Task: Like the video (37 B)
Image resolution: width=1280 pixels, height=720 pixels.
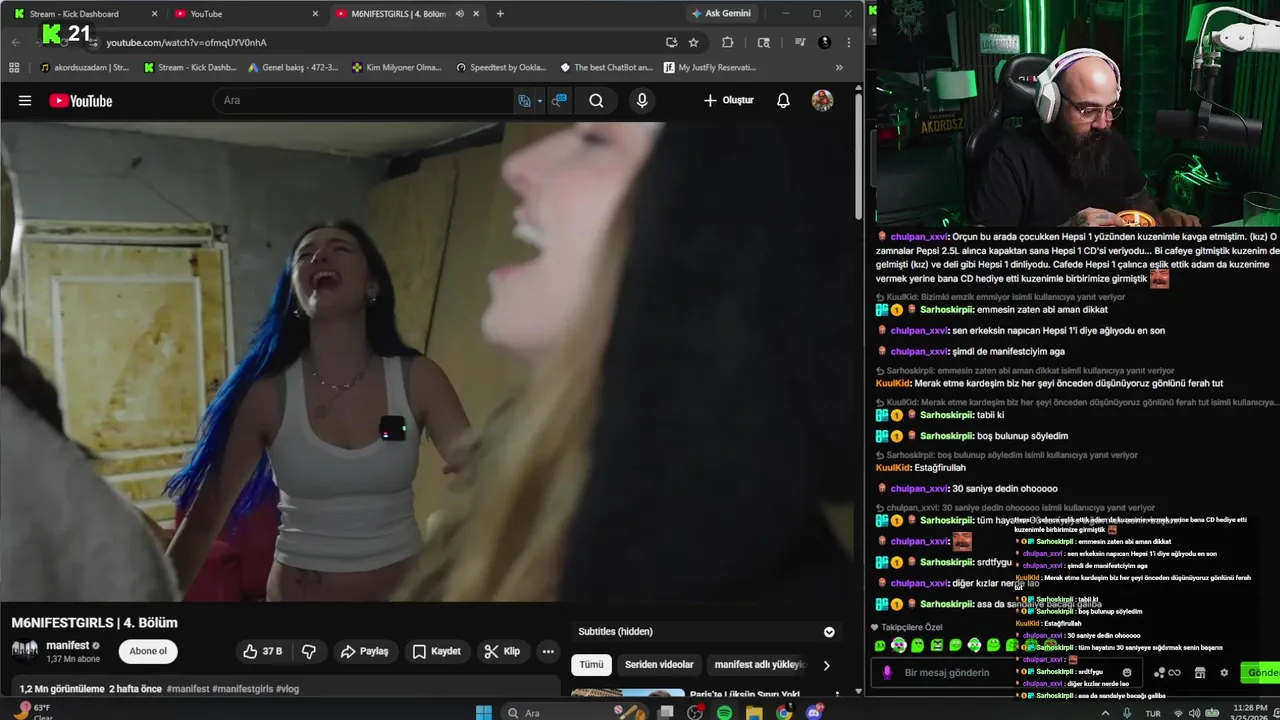Action: [263, 651]
